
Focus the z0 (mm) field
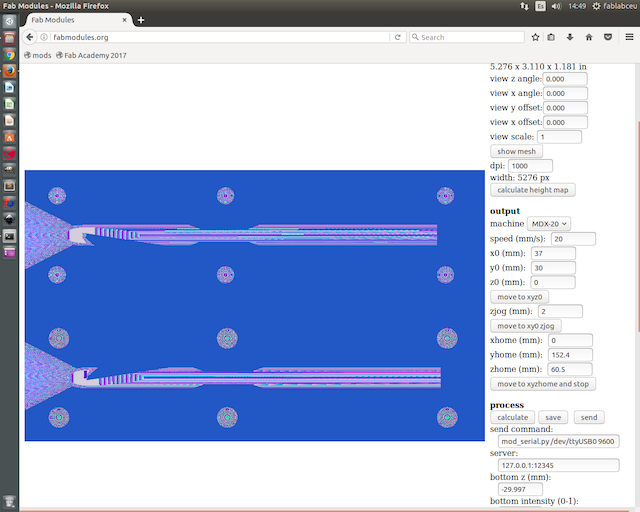click(553, 282)
